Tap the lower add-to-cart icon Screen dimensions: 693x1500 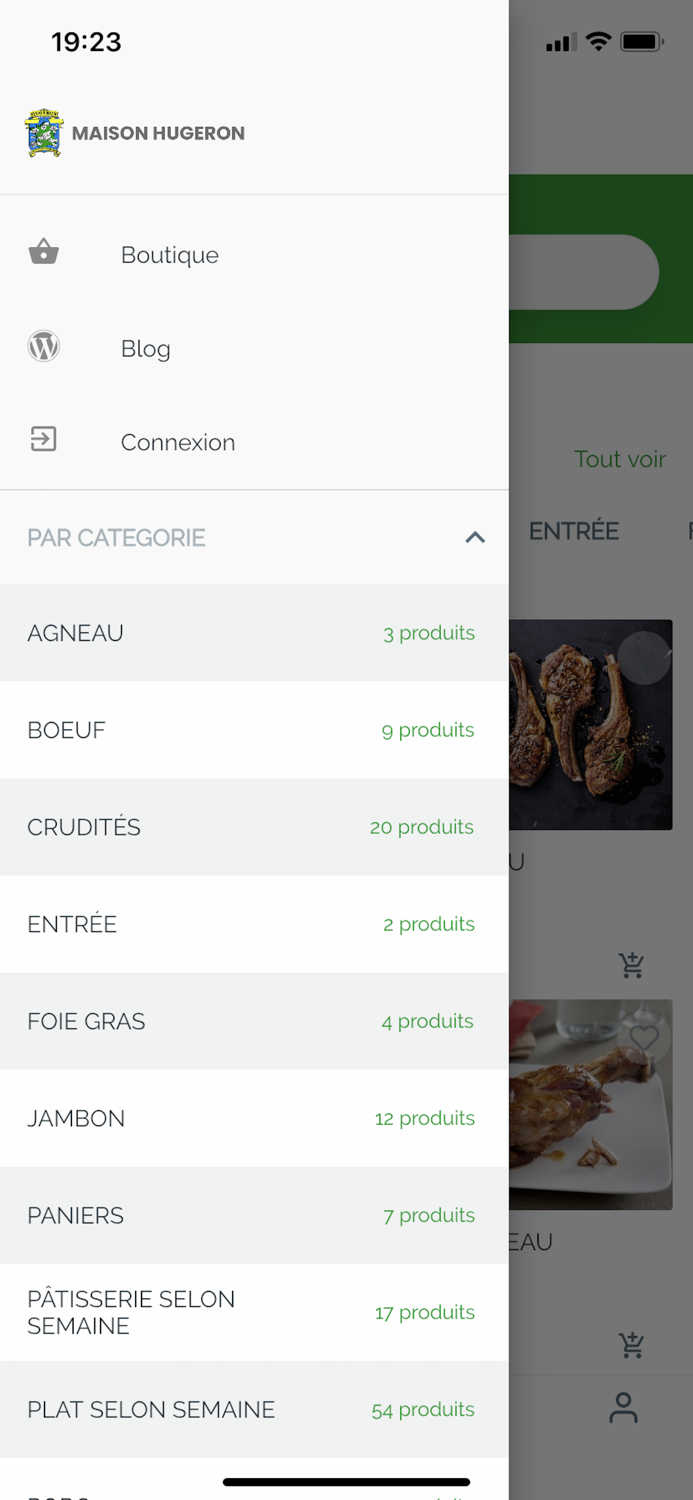631,1344
